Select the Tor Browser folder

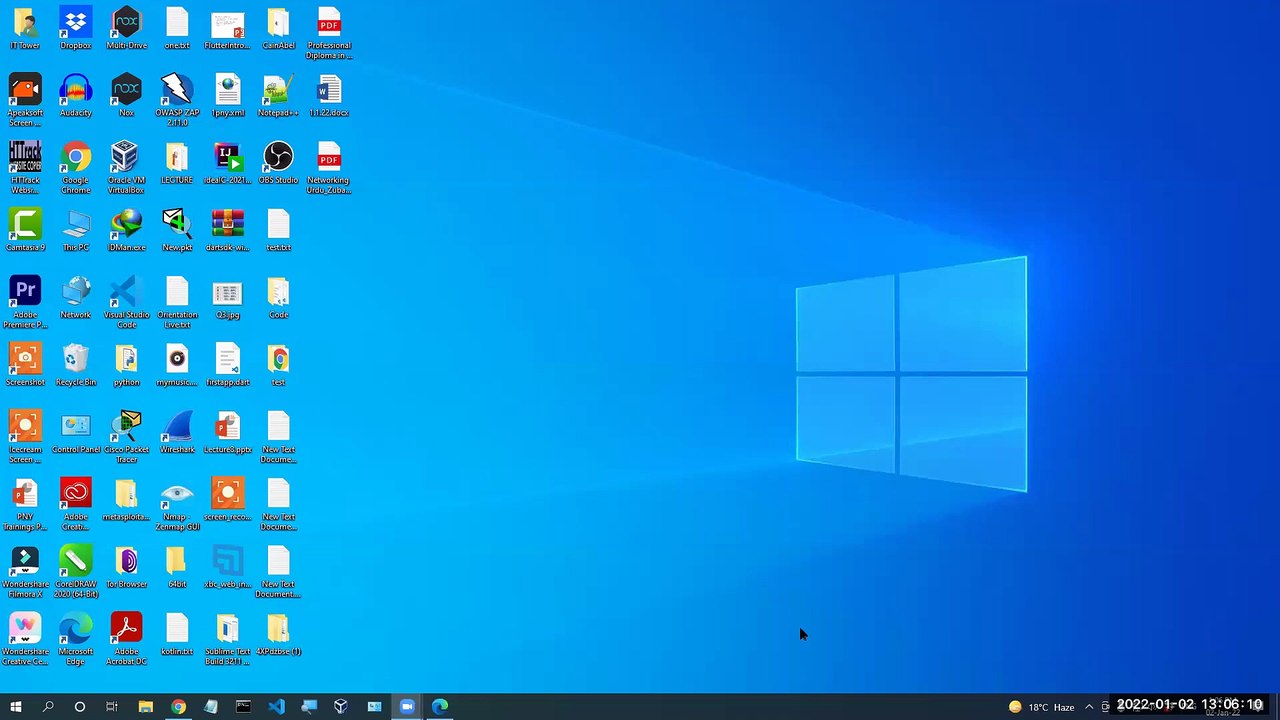[126, 567]
